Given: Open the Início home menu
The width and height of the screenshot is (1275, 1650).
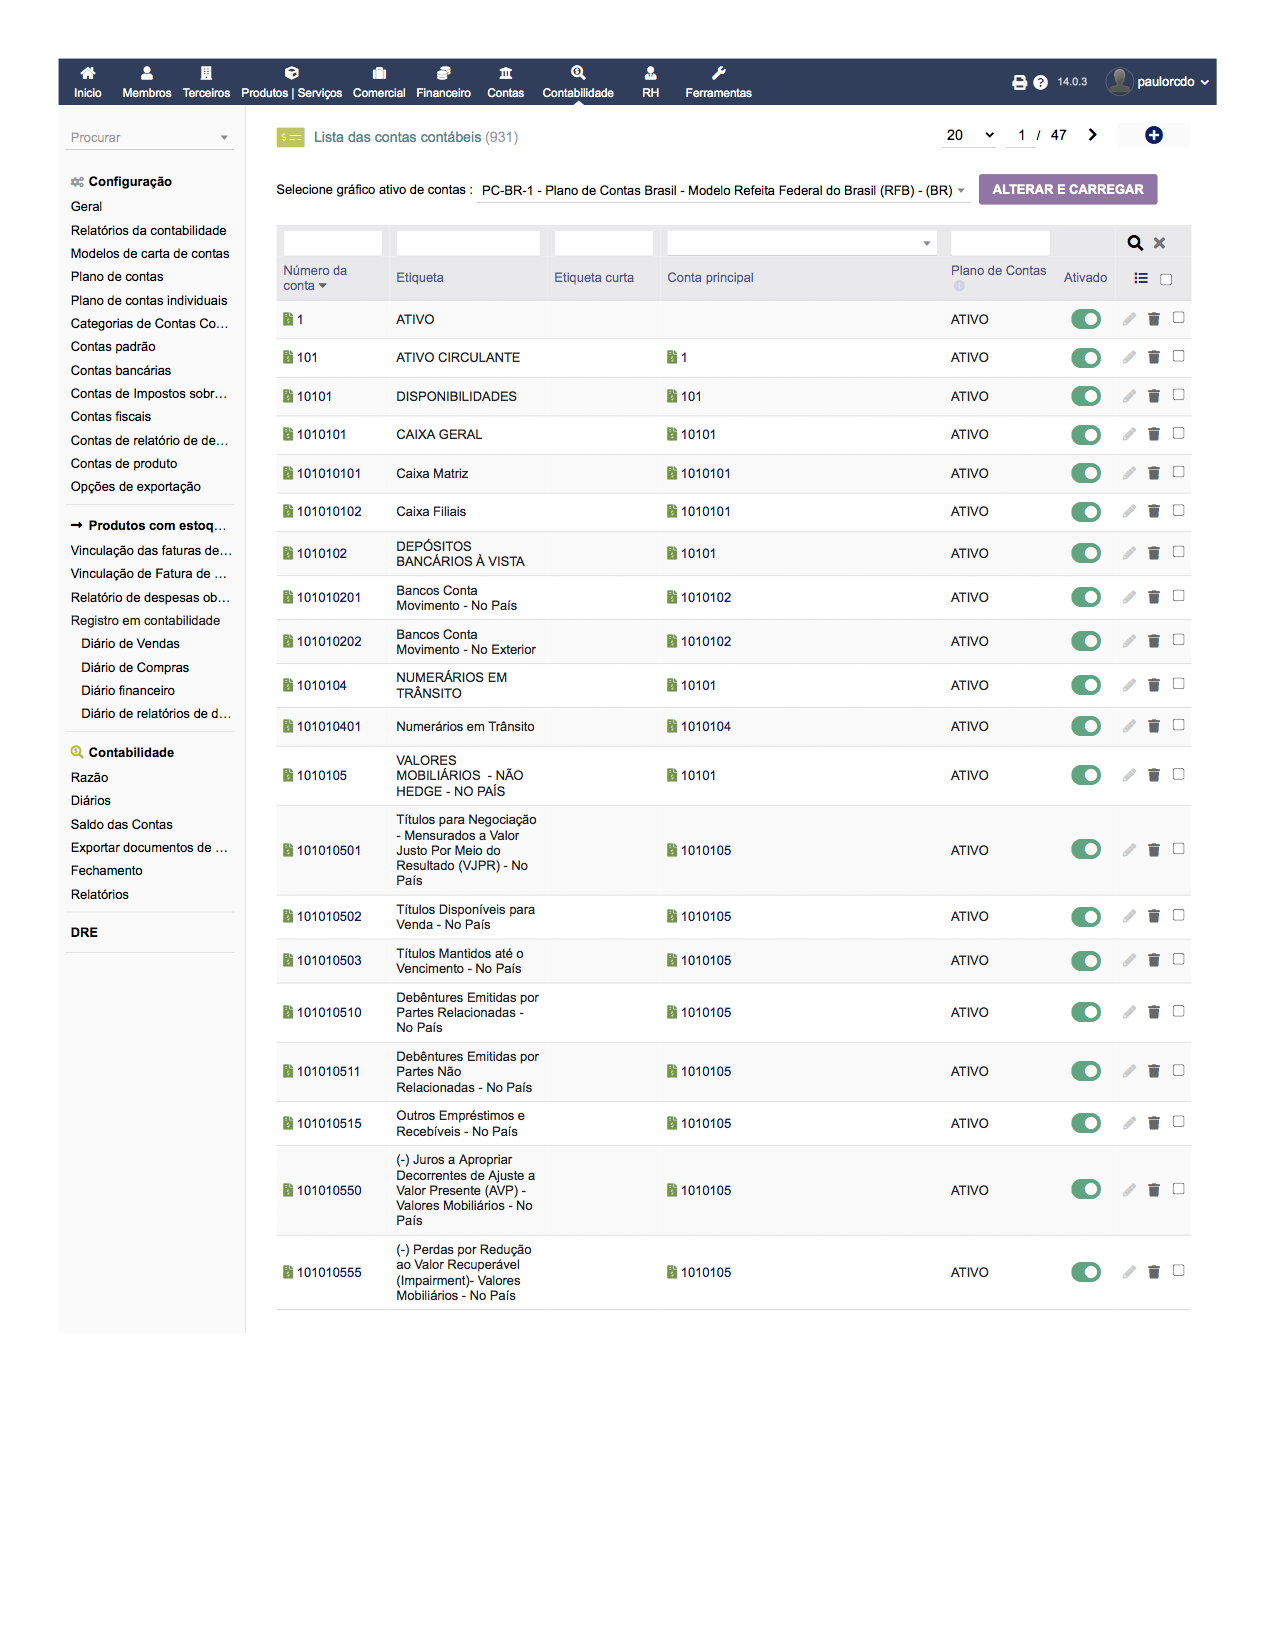Looking at the screenshot, I should (88, 82).
